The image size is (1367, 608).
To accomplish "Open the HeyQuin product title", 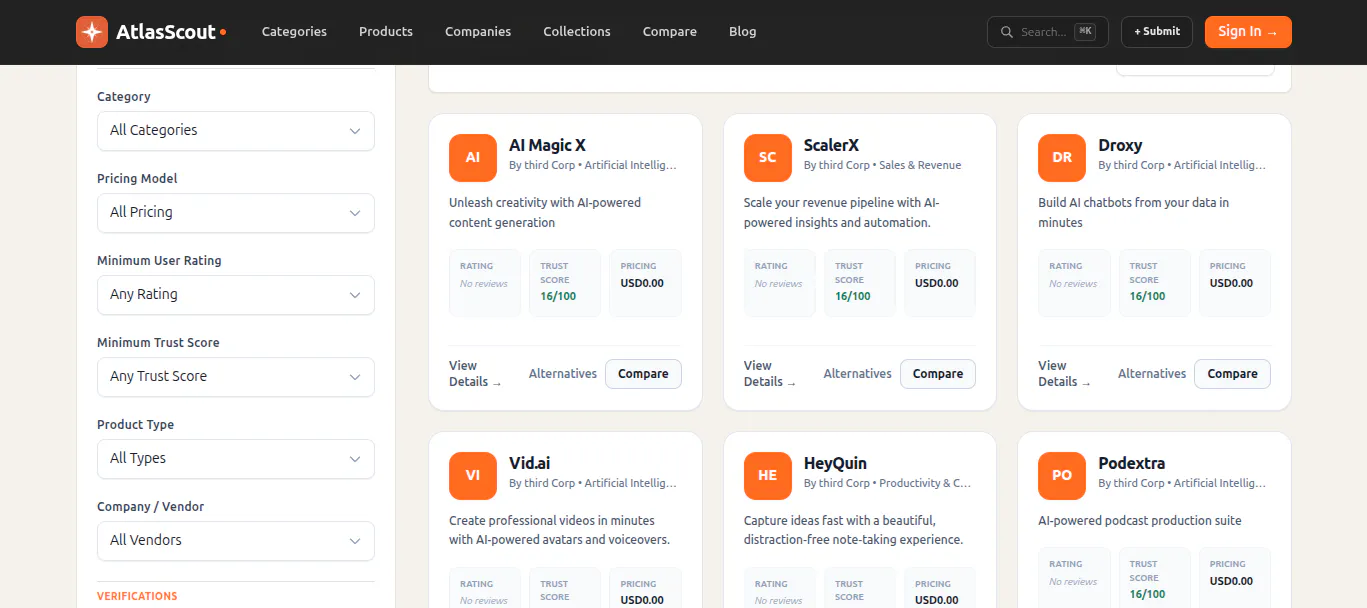I will click(x=835, y=464).
